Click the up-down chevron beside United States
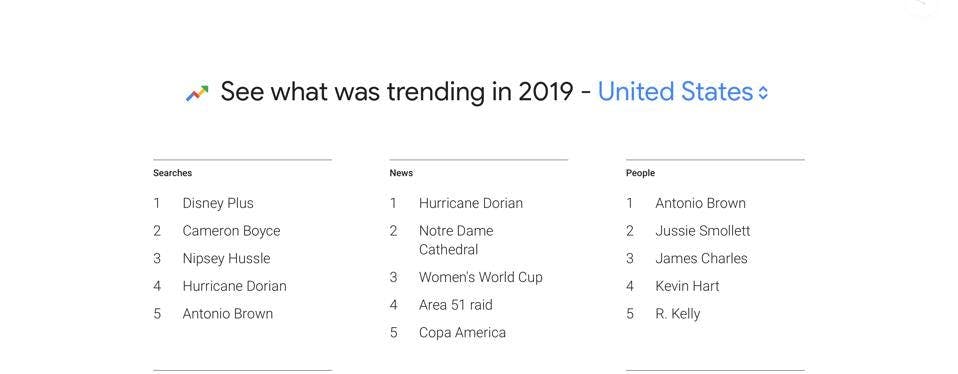Viewport: 958px width, 374px height. [762, 93]
